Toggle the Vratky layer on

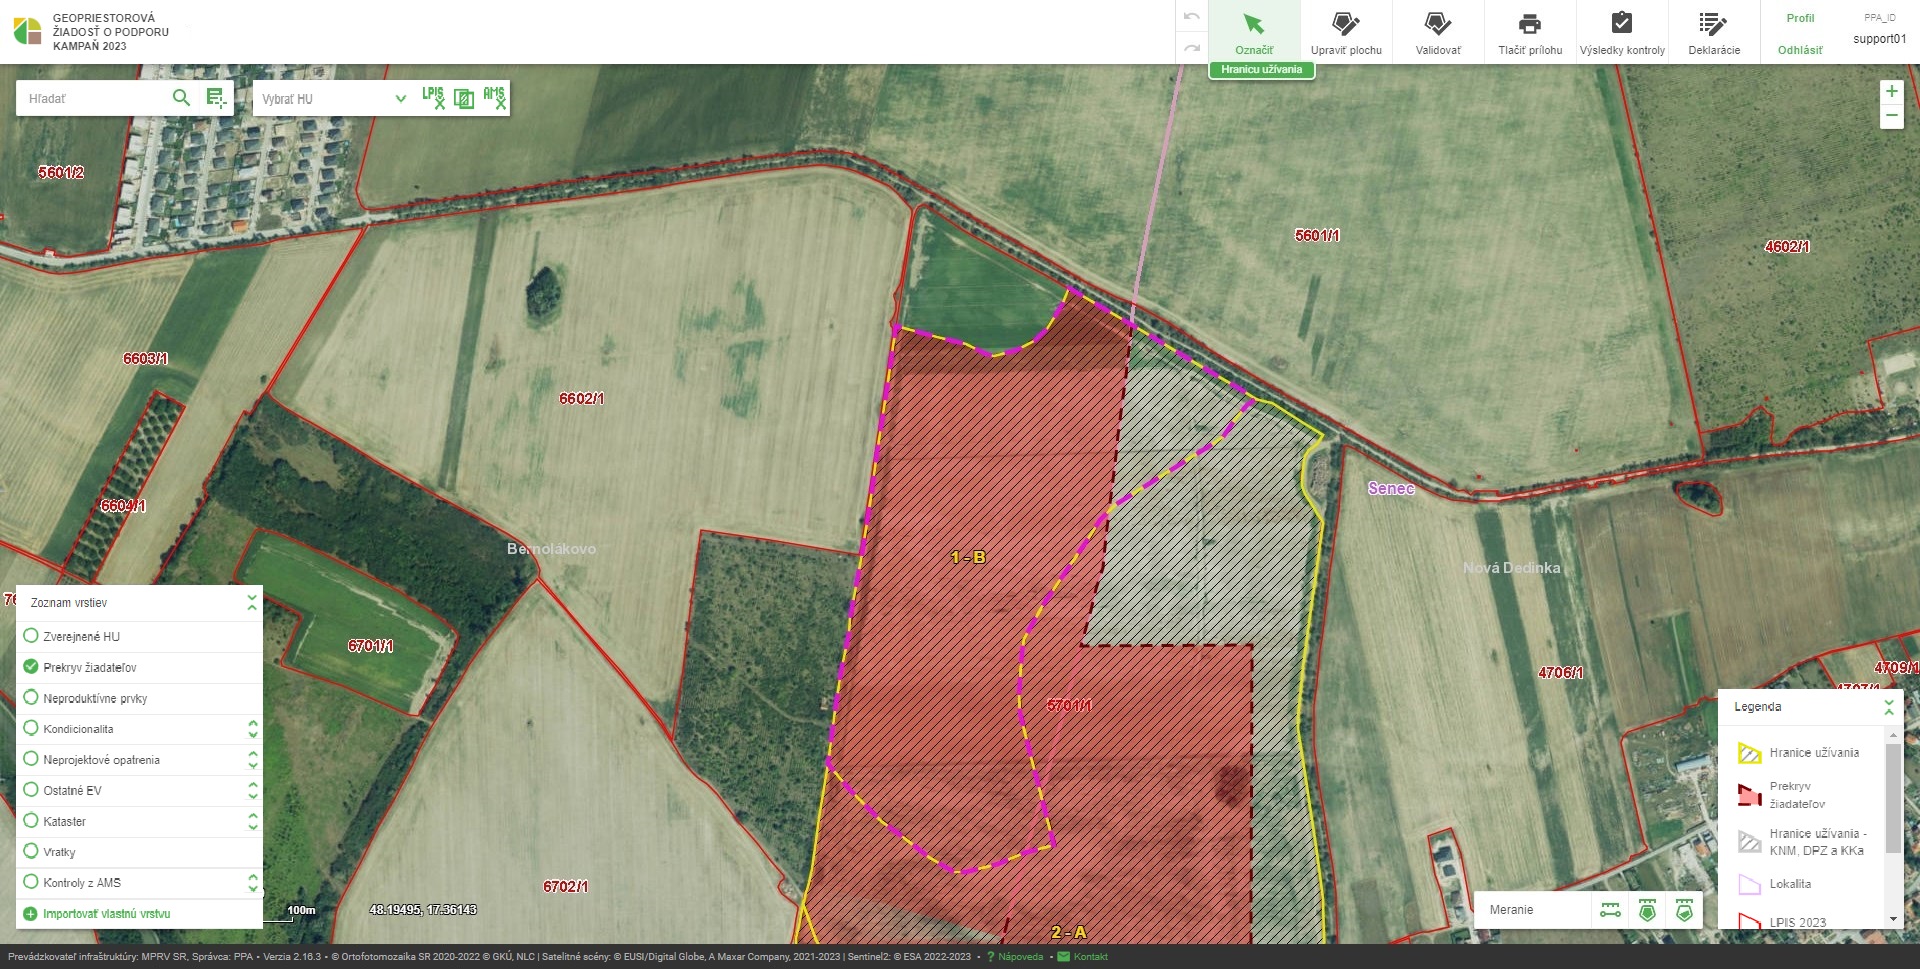tap(31, 852)
